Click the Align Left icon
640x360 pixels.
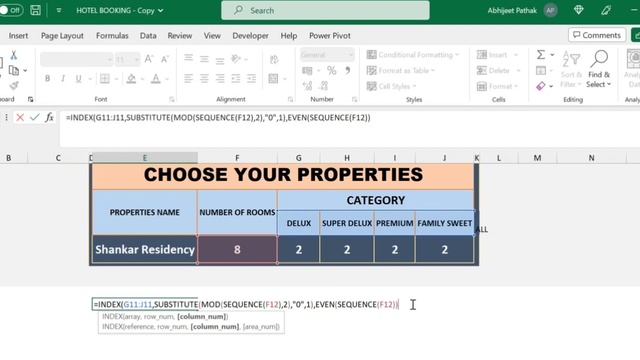click(x=188, y=78)
